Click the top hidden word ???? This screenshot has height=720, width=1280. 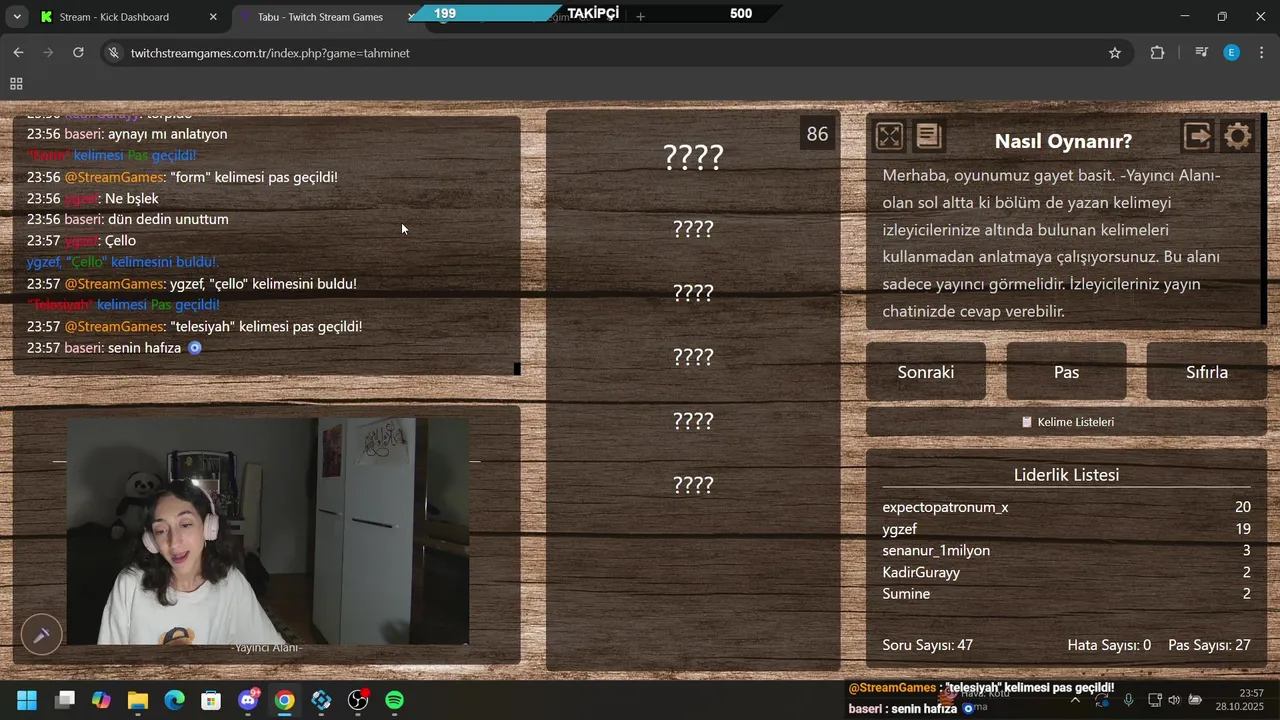(693, 157)
